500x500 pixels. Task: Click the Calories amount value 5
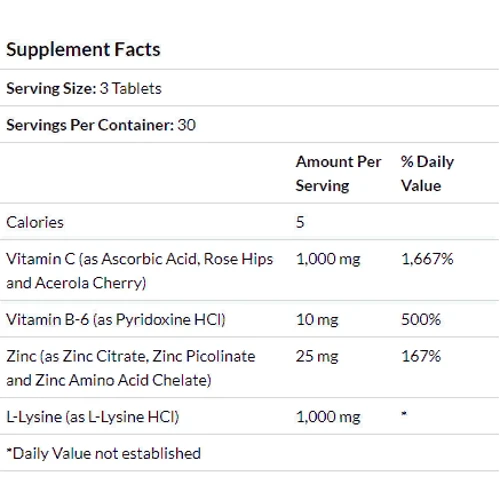pos(300,222)
